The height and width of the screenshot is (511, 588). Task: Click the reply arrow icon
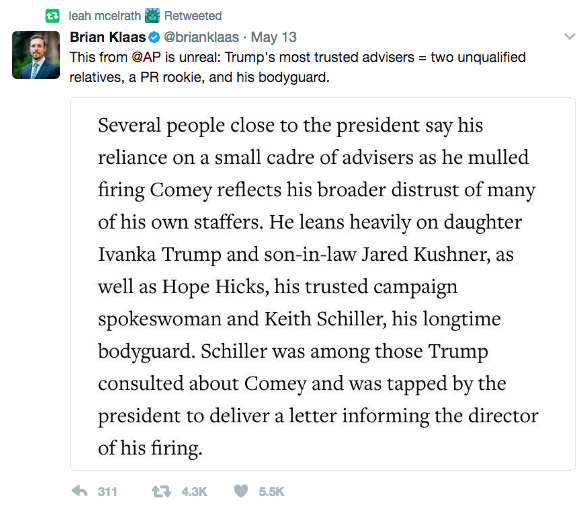coord(80,491)
